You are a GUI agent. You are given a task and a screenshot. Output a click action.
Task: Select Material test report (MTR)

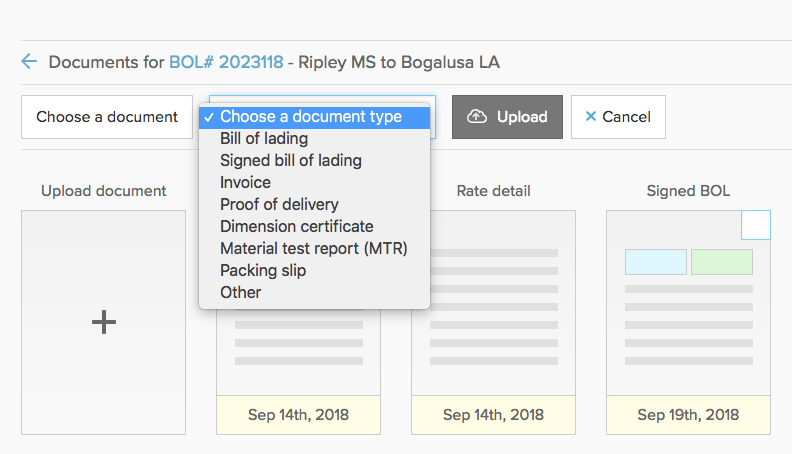pos(314,248)
